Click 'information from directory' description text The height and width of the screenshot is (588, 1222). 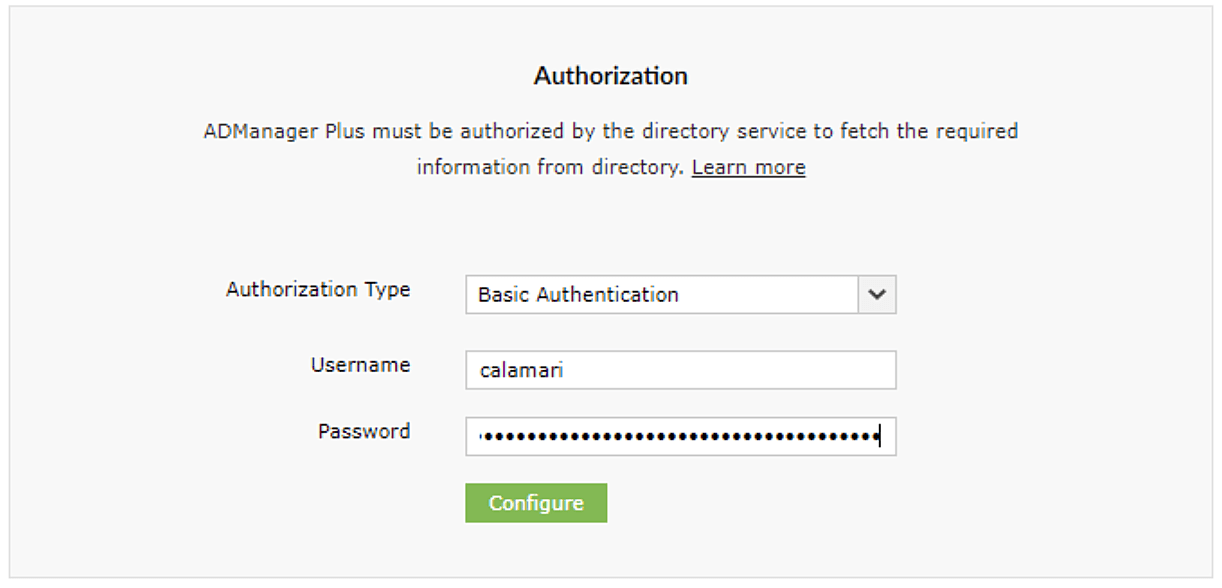550,167
